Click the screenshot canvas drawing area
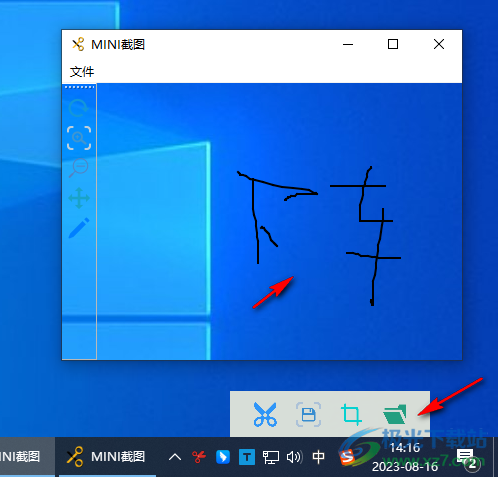Viewport: 498px width, 477px height. pos(279,222)
